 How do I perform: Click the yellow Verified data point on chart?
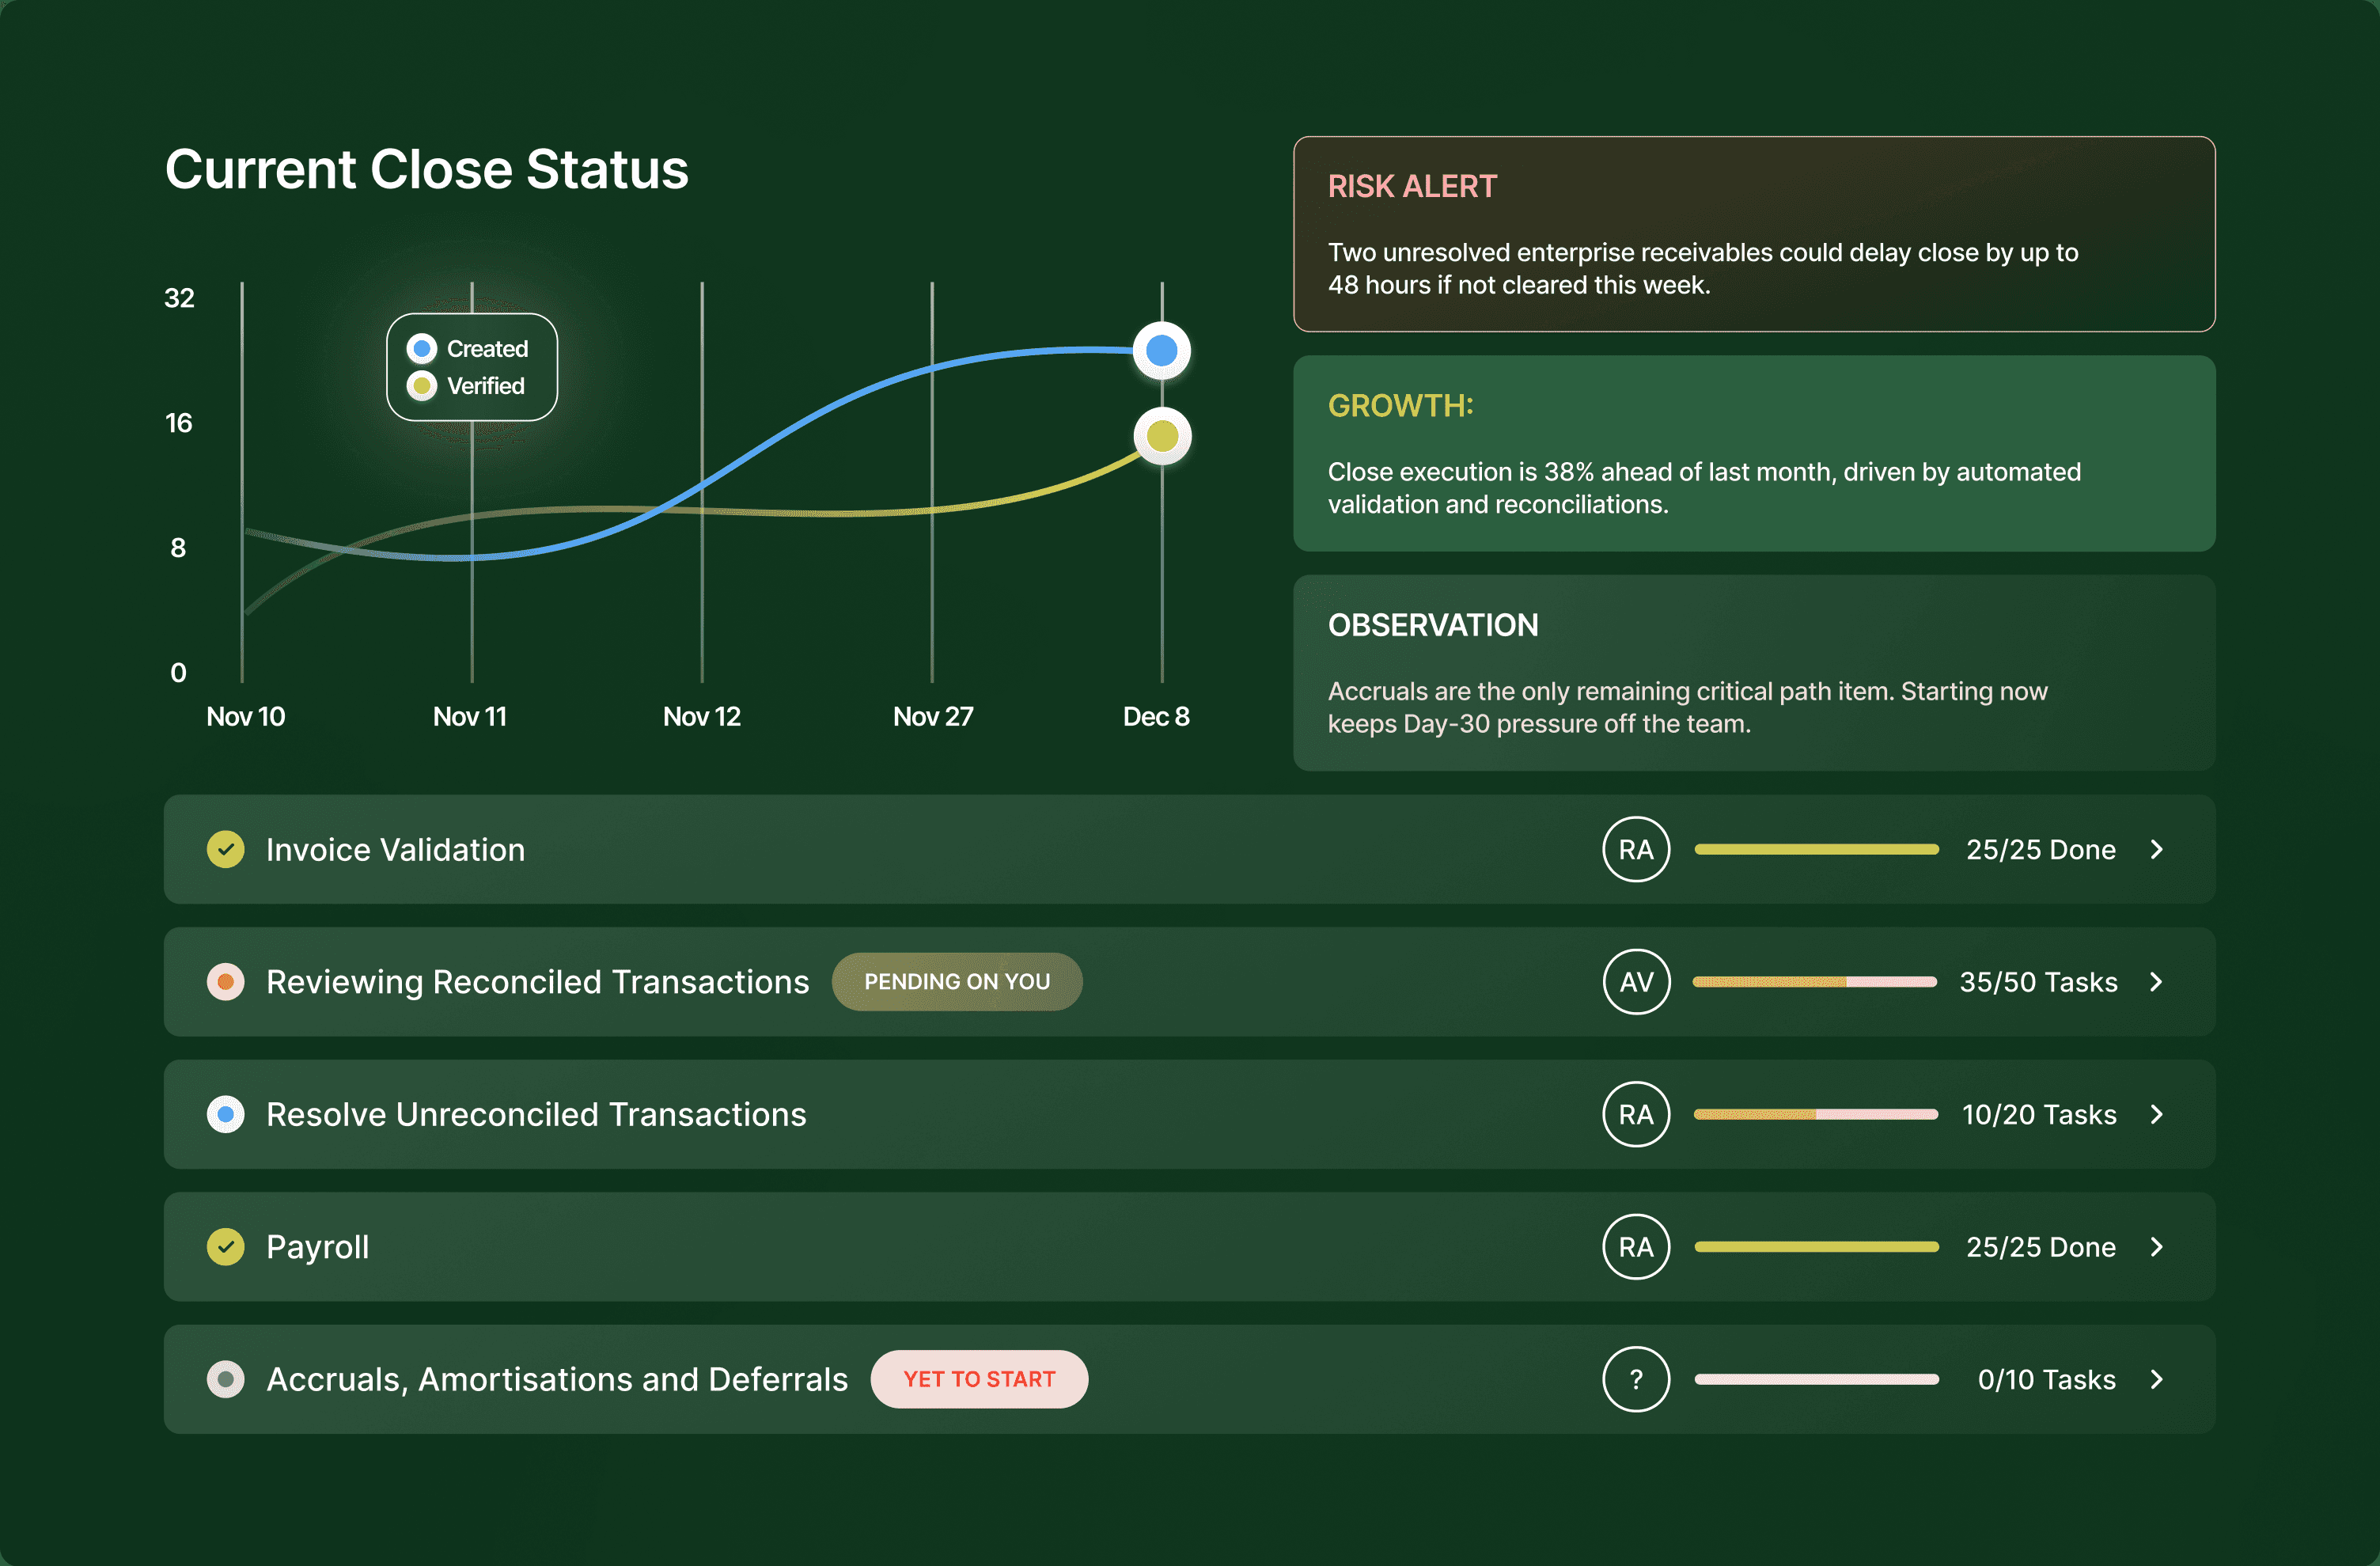tap(1162, 436)
